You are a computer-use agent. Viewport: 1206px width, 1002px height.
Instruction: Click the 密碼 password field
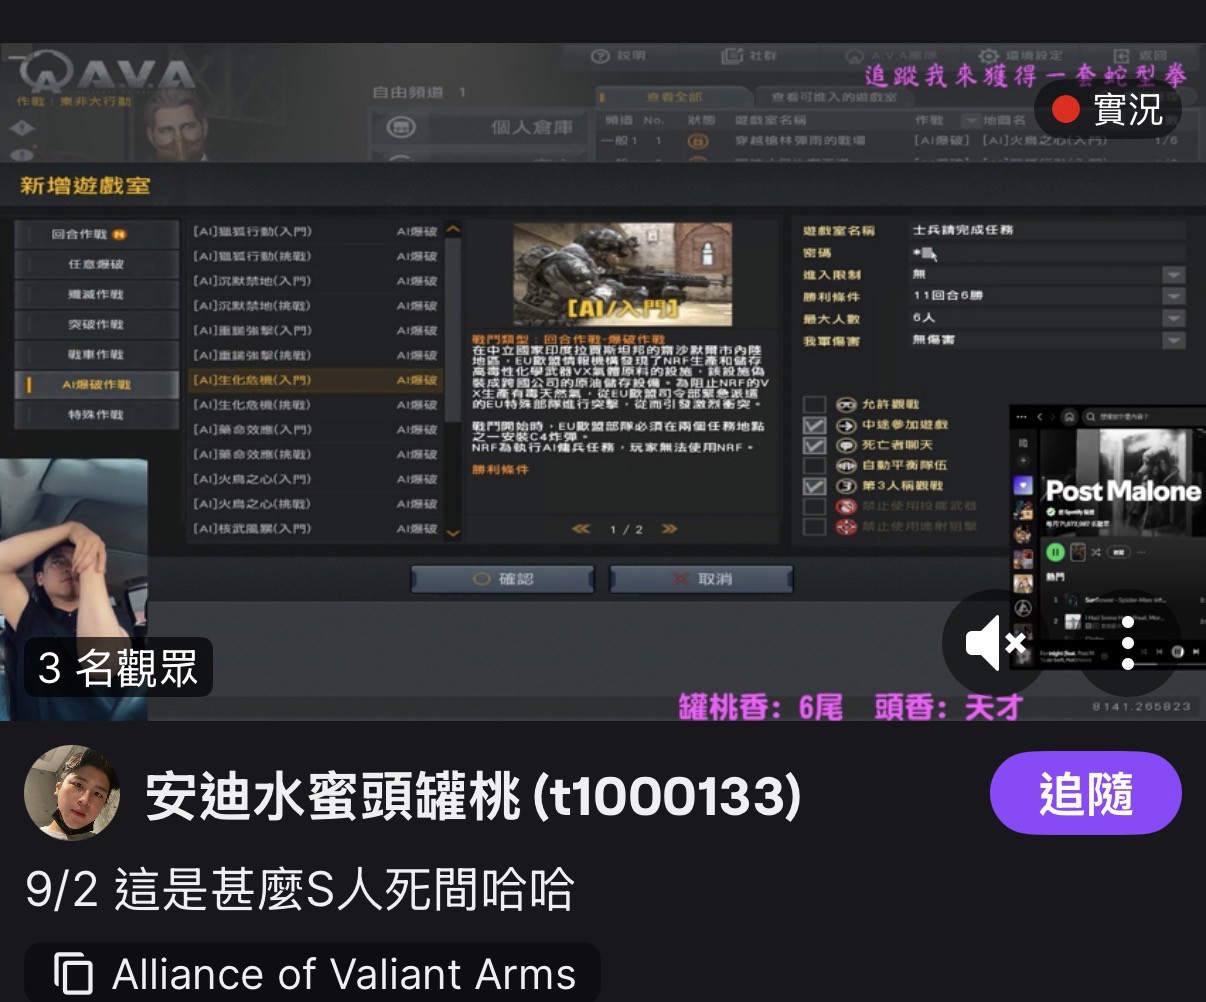click(1047, 253)
